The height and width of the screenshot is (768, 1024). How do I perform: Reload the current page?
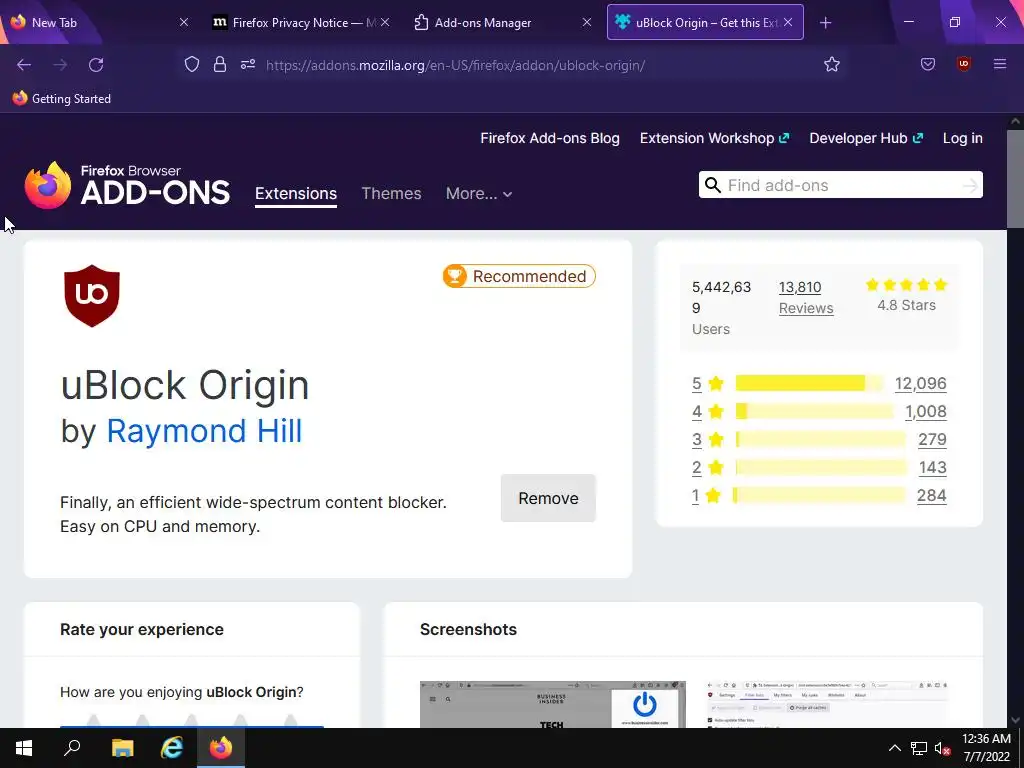click(96, 65)
